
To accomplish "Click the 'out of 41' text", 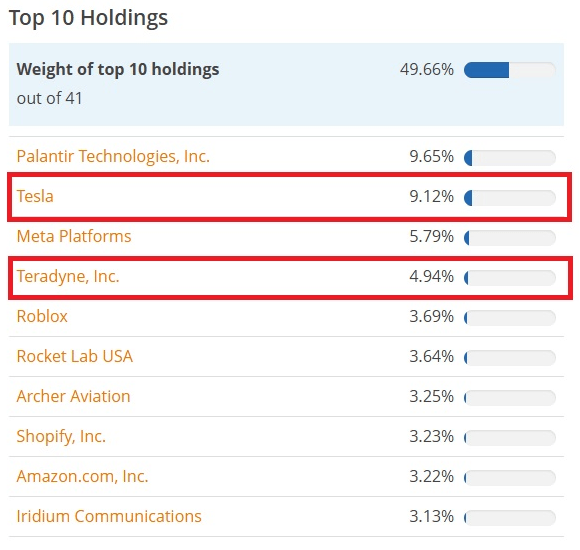I will [x=49, y=98].
